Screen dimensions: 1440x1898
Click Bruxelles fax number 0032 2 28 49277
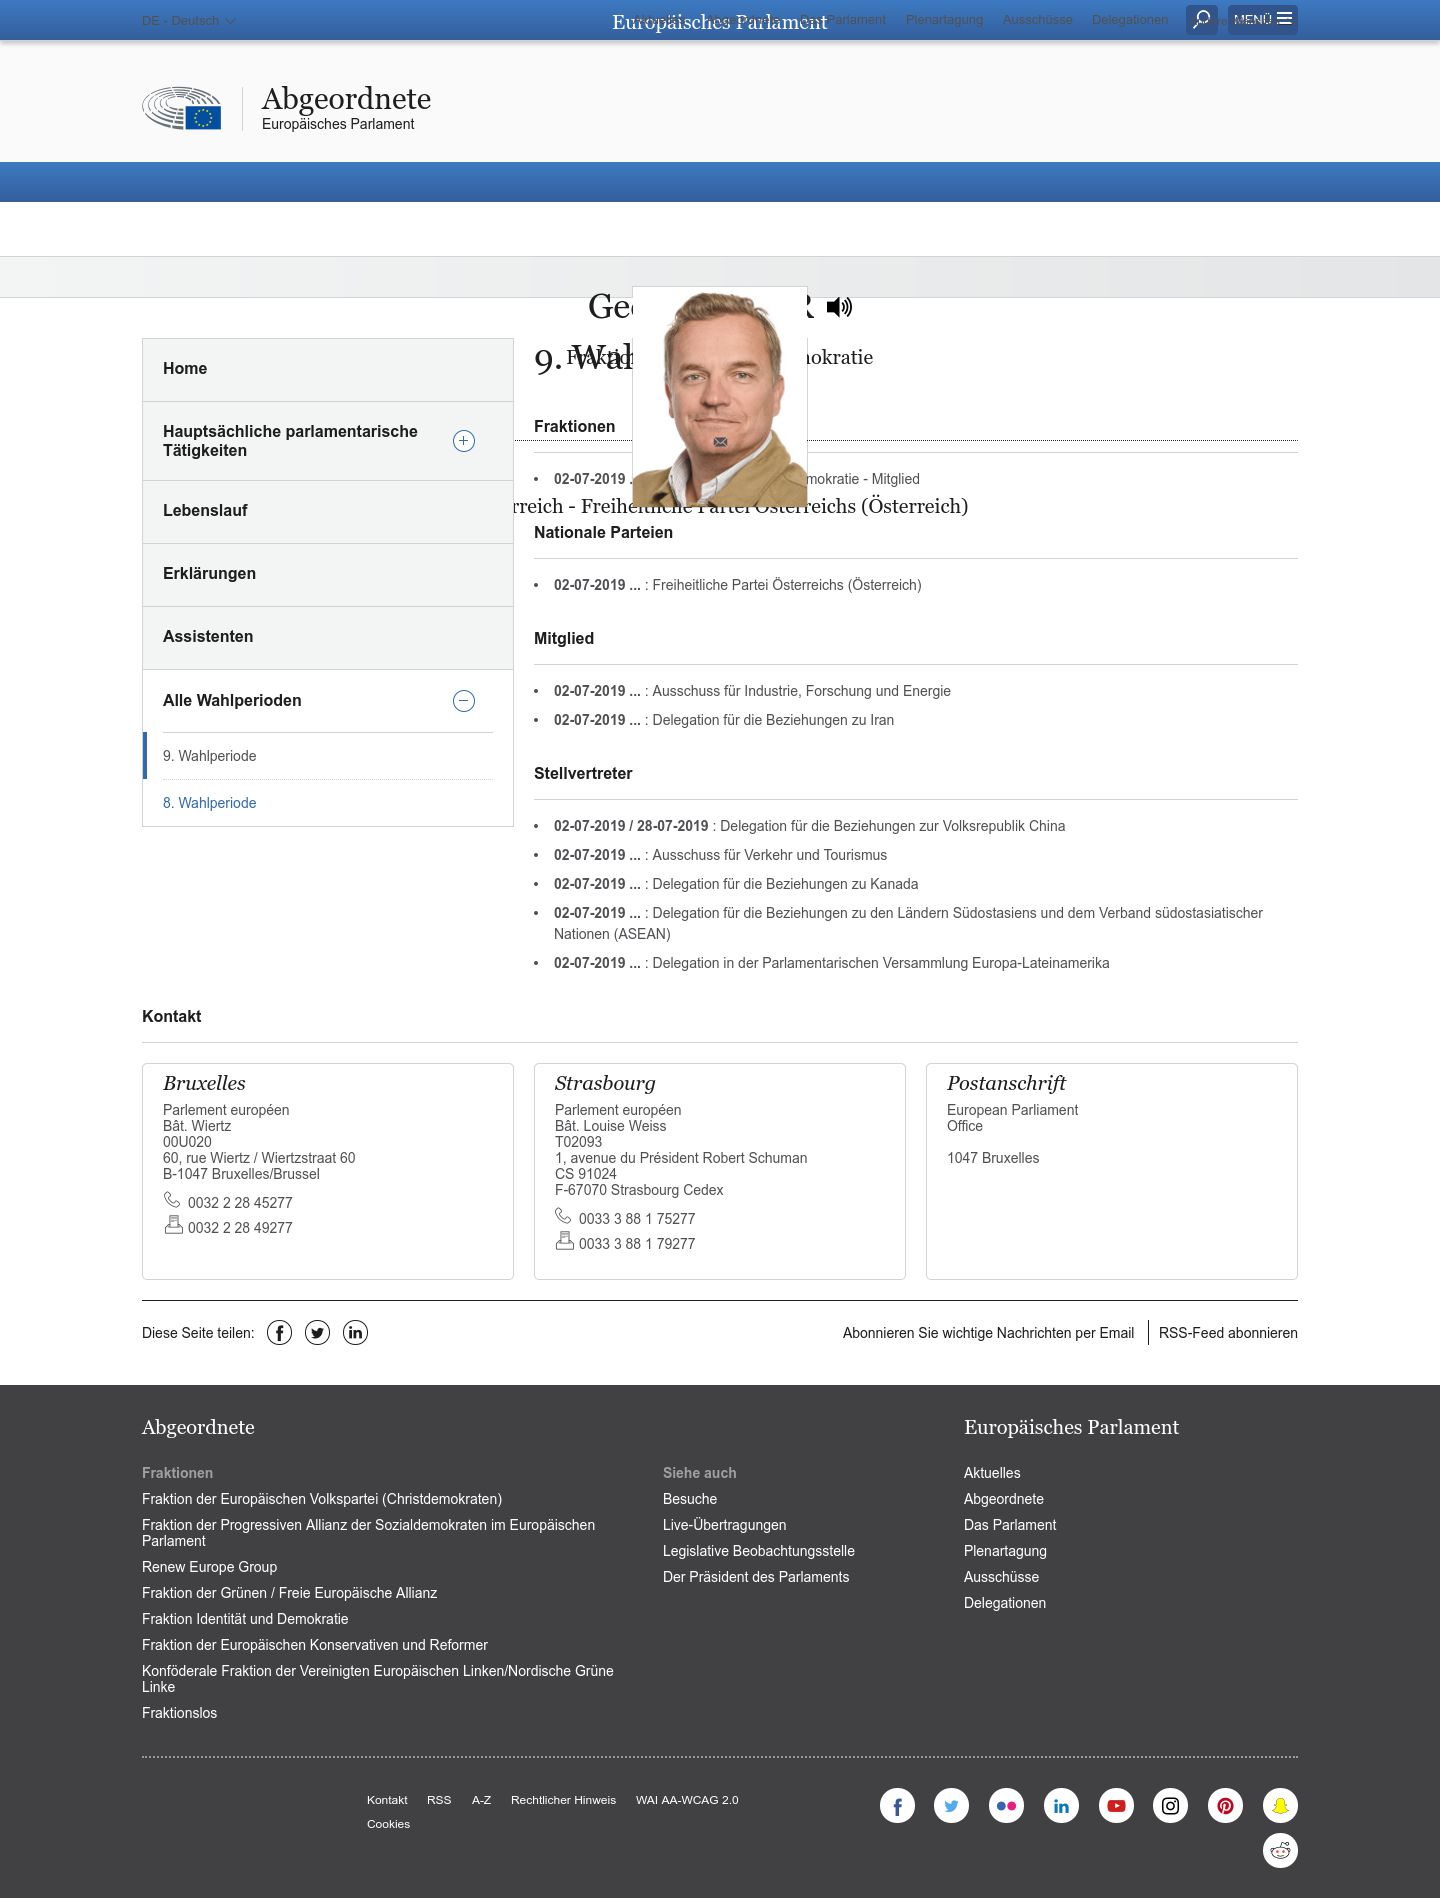240,1228
